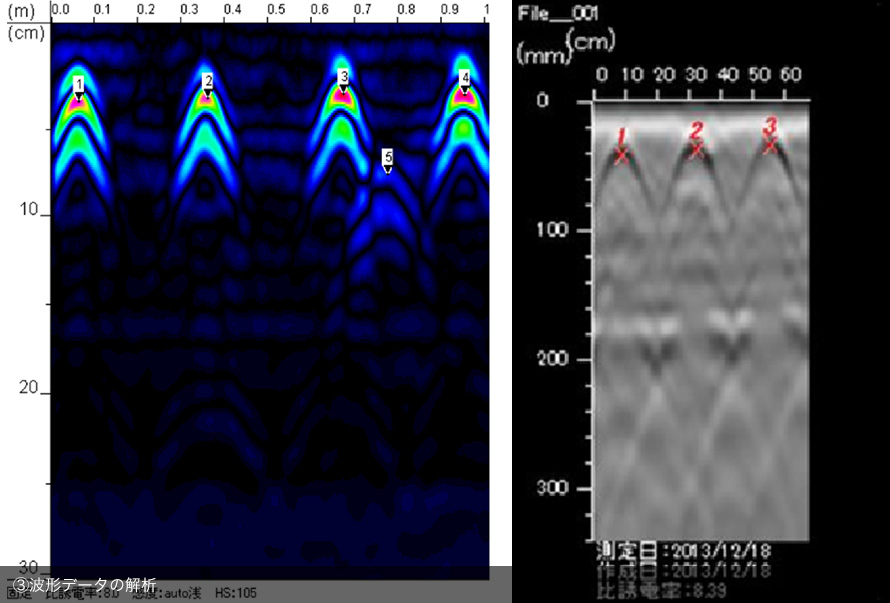Click marker 5 on the deeper reflection
This screenshot has width=890, height=603.
388,158
